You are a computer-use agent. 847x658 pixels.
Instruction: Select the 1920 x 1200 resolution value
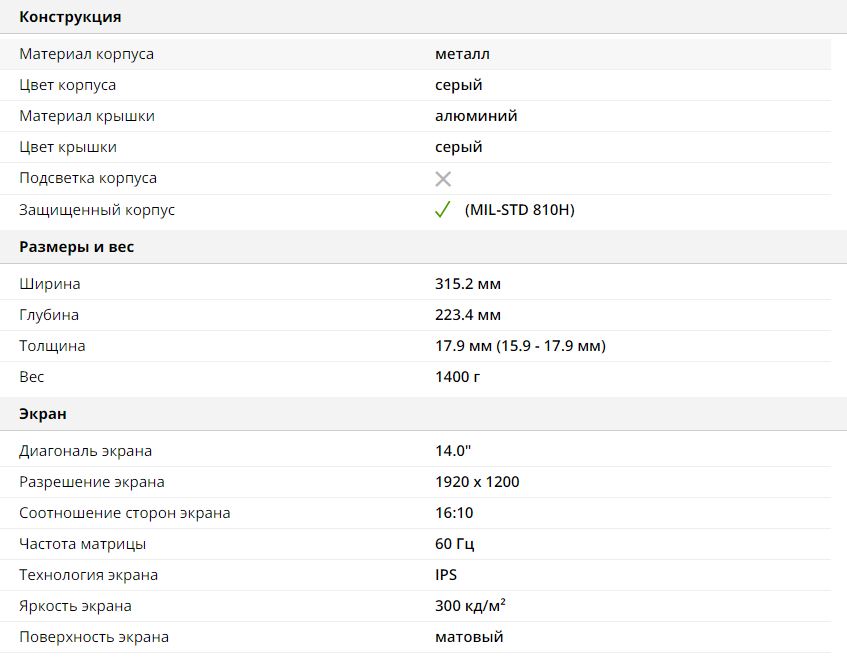coord(477,482)
